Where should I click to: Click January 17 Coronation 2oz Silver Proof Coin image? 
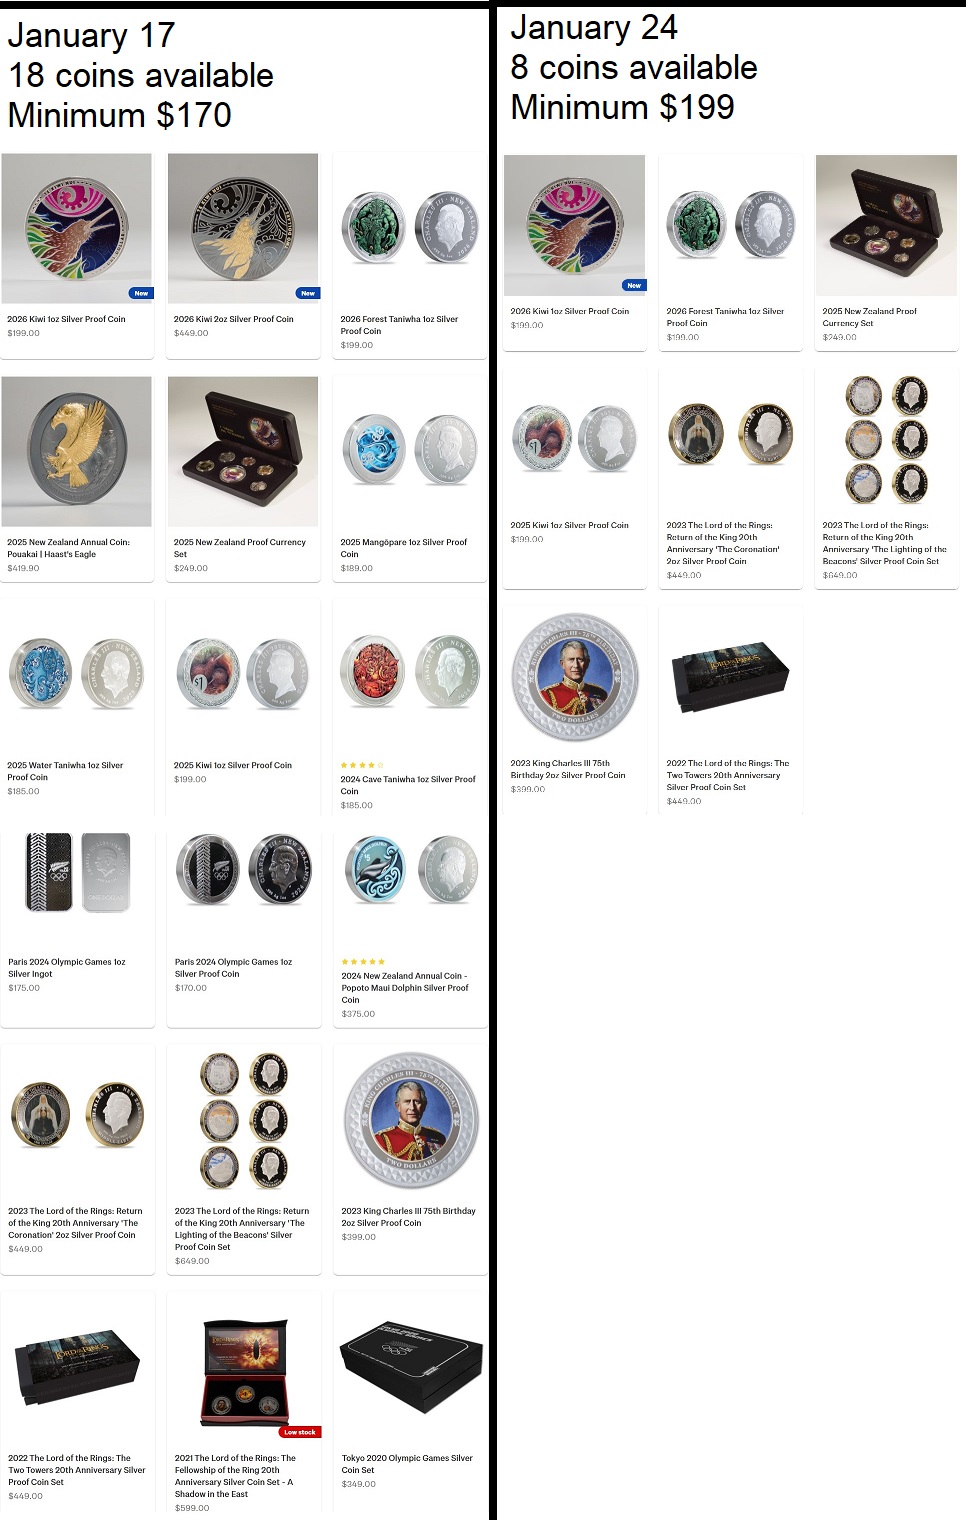[77, 1115]
